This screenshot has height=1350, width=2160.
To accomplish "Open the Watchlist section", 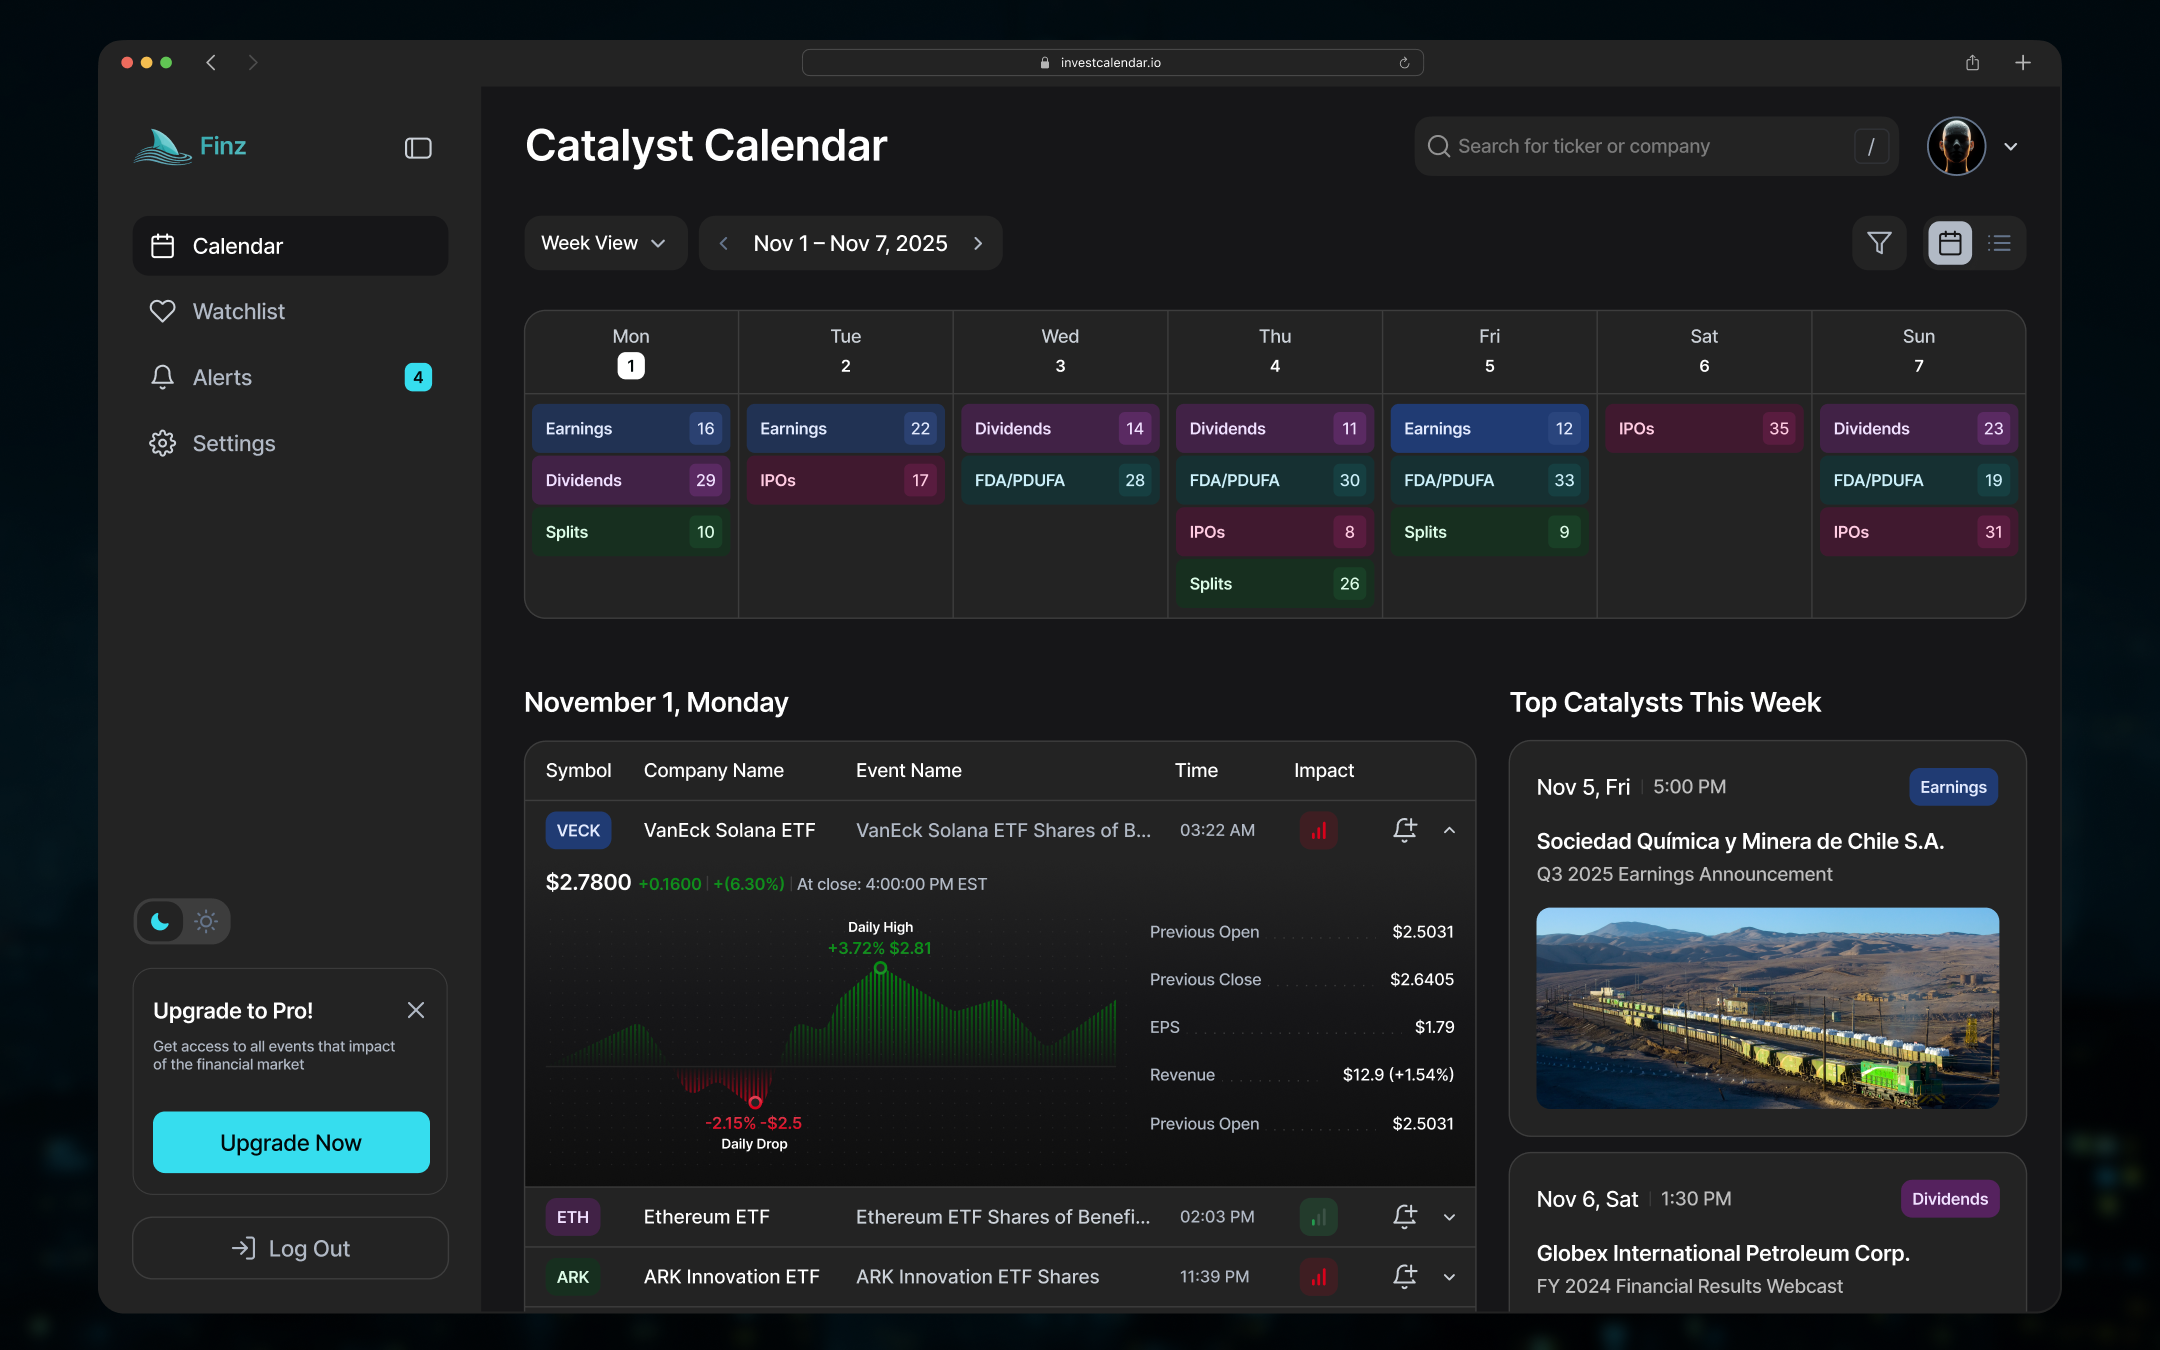I will [x=239, y=311].
